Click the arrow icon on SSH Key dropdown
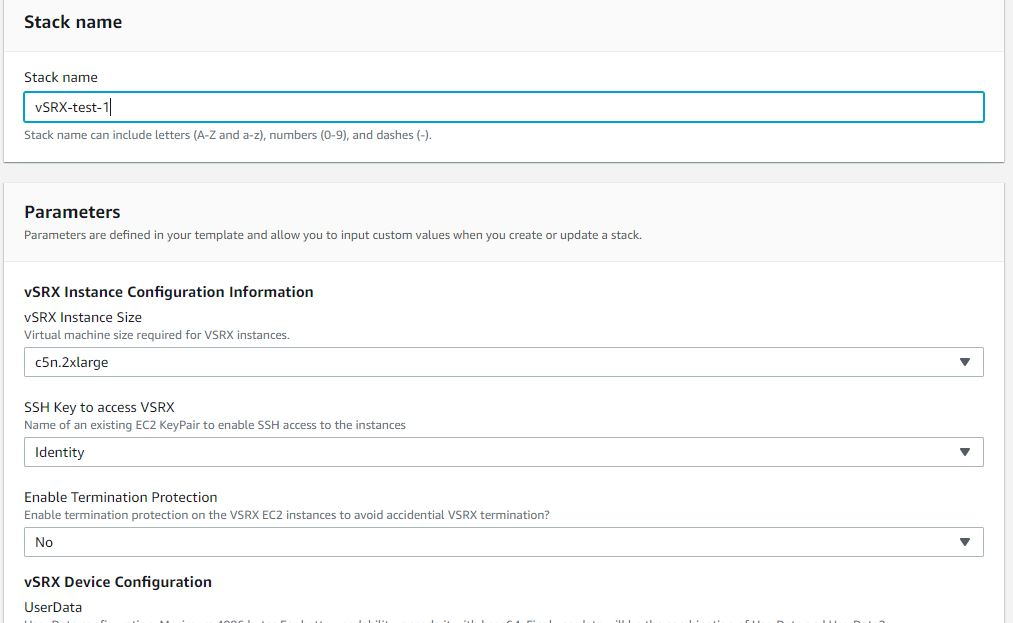Viewport: 1013px width, 623px height. pyautogui.click(x=964, y=452)
